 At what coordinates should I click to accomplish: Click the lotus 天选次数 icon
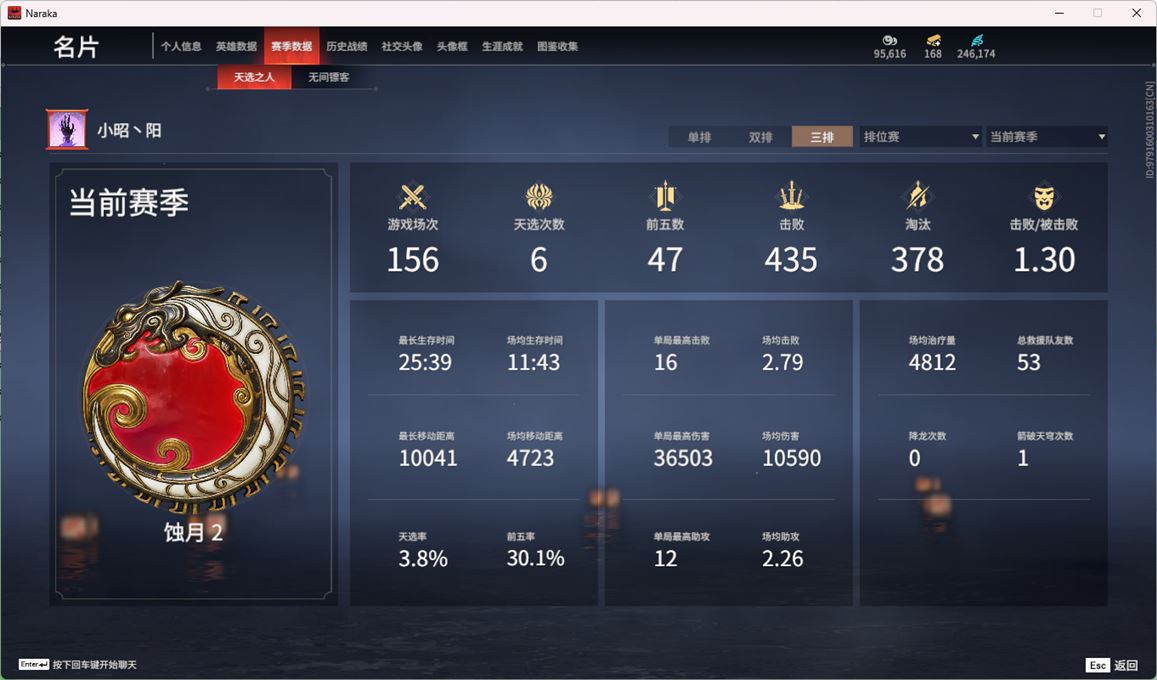click(539, 197)
